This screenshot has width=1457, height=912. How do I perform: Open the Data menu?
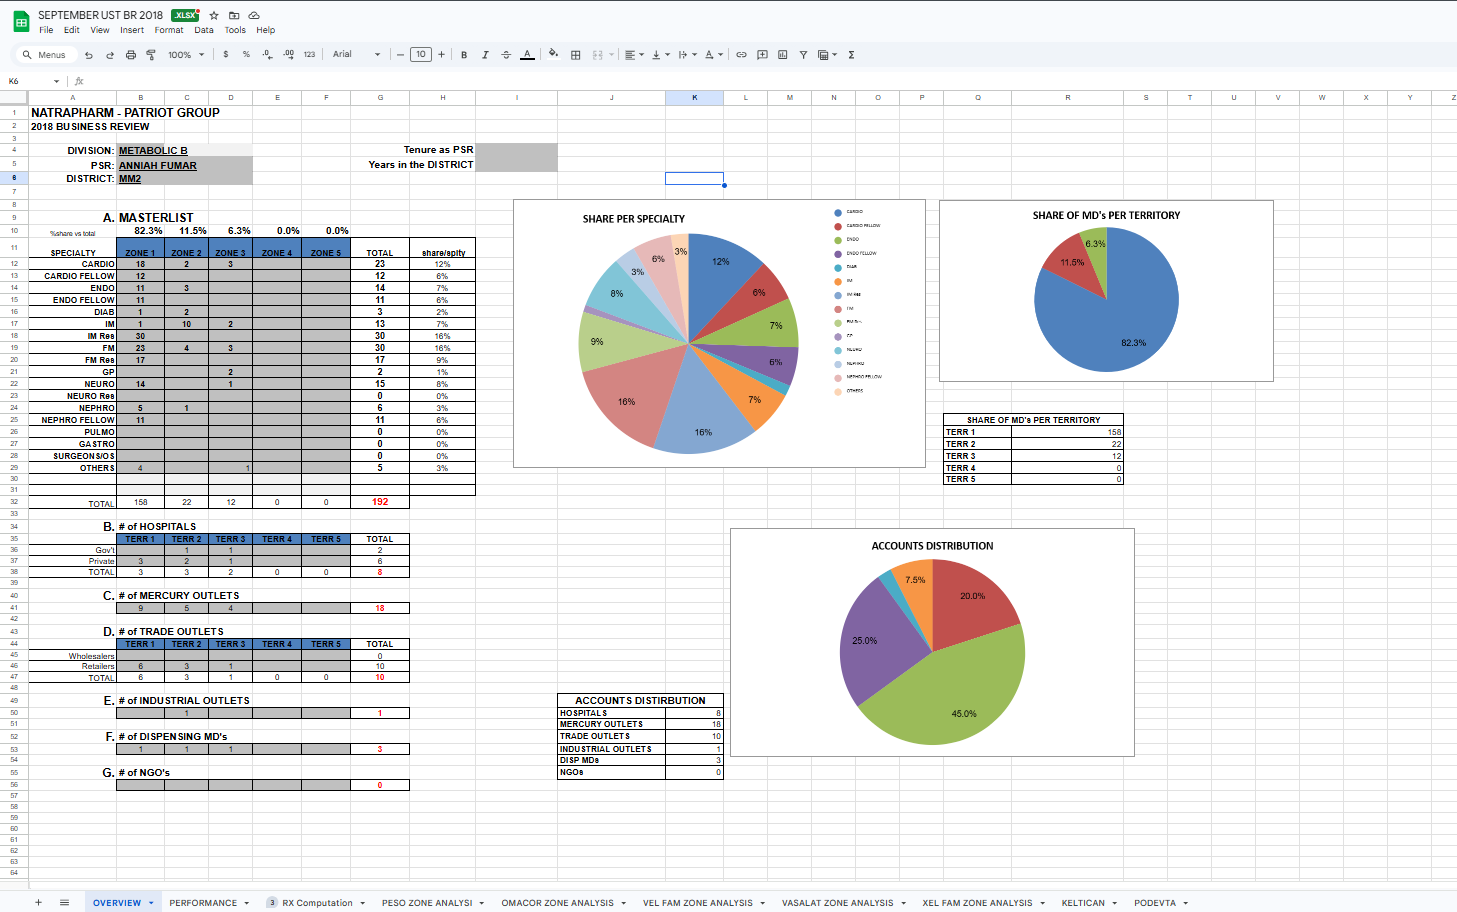204,30
